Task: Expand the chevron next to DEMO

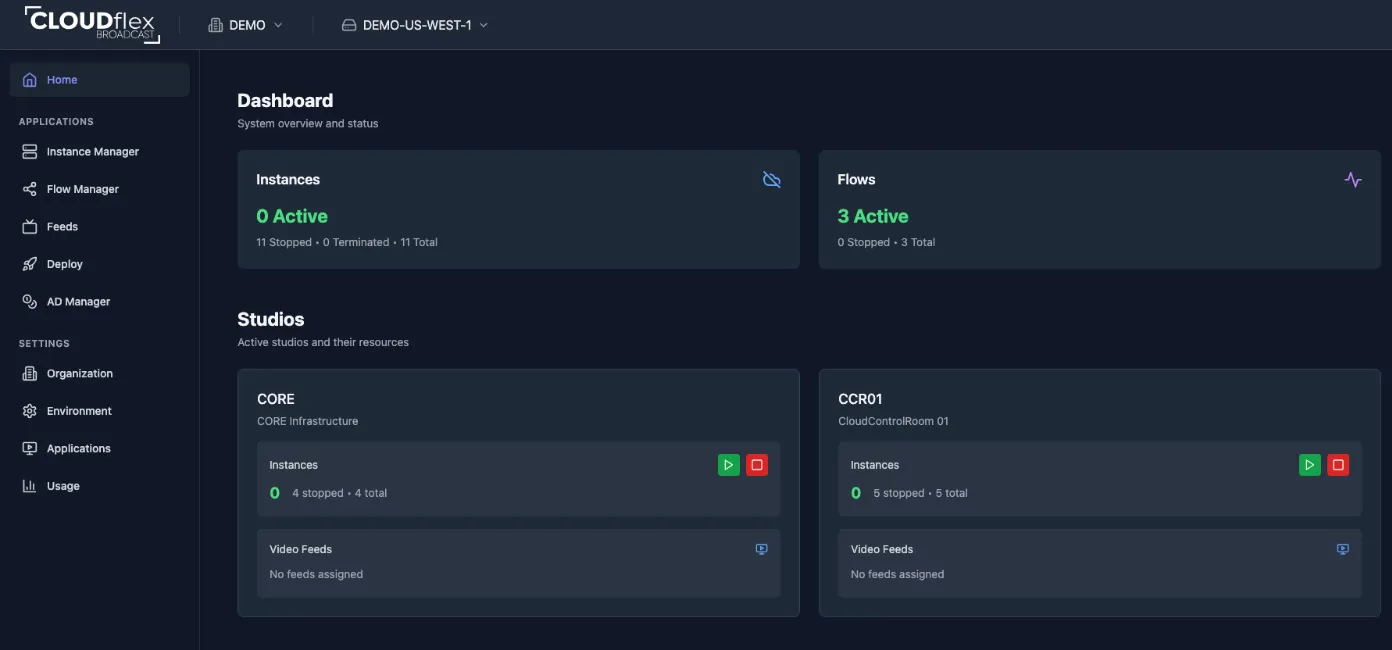Action: coord(278,25)
